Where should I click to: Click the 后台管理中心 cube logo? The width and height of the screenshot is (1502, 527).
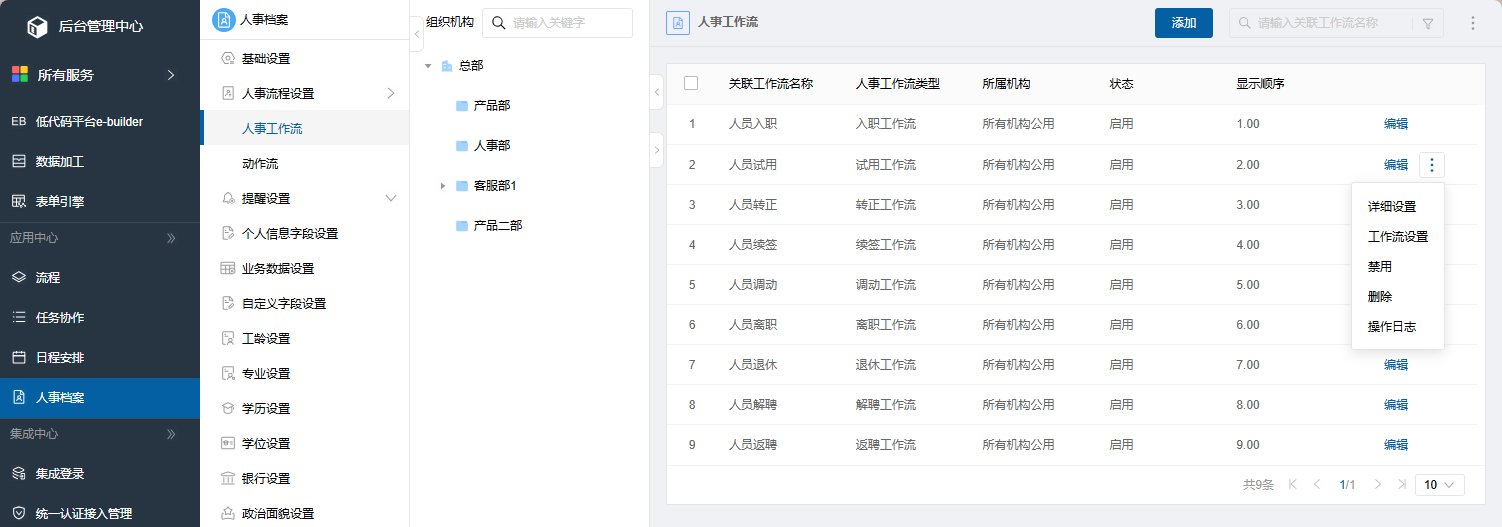pos(37,27)
